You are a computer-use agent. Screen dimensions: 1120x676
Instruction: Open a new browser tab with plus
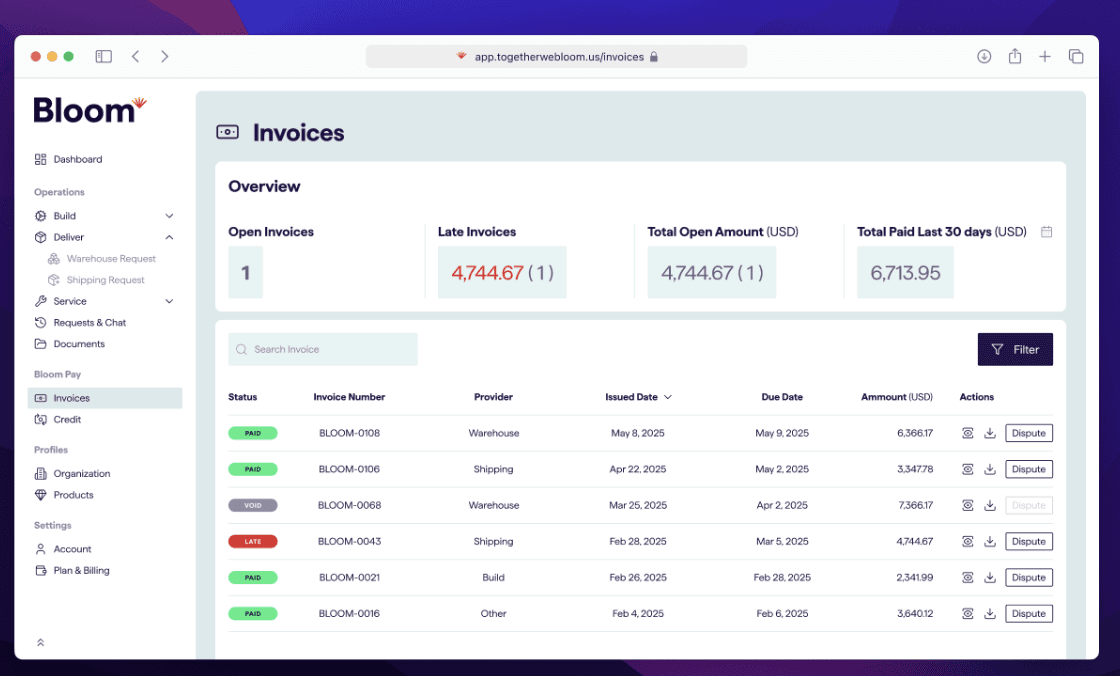coord(1044,56)
